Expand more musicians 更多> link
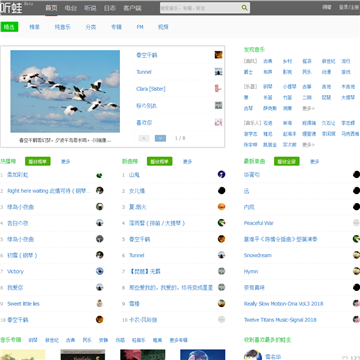 pos(308,145)
